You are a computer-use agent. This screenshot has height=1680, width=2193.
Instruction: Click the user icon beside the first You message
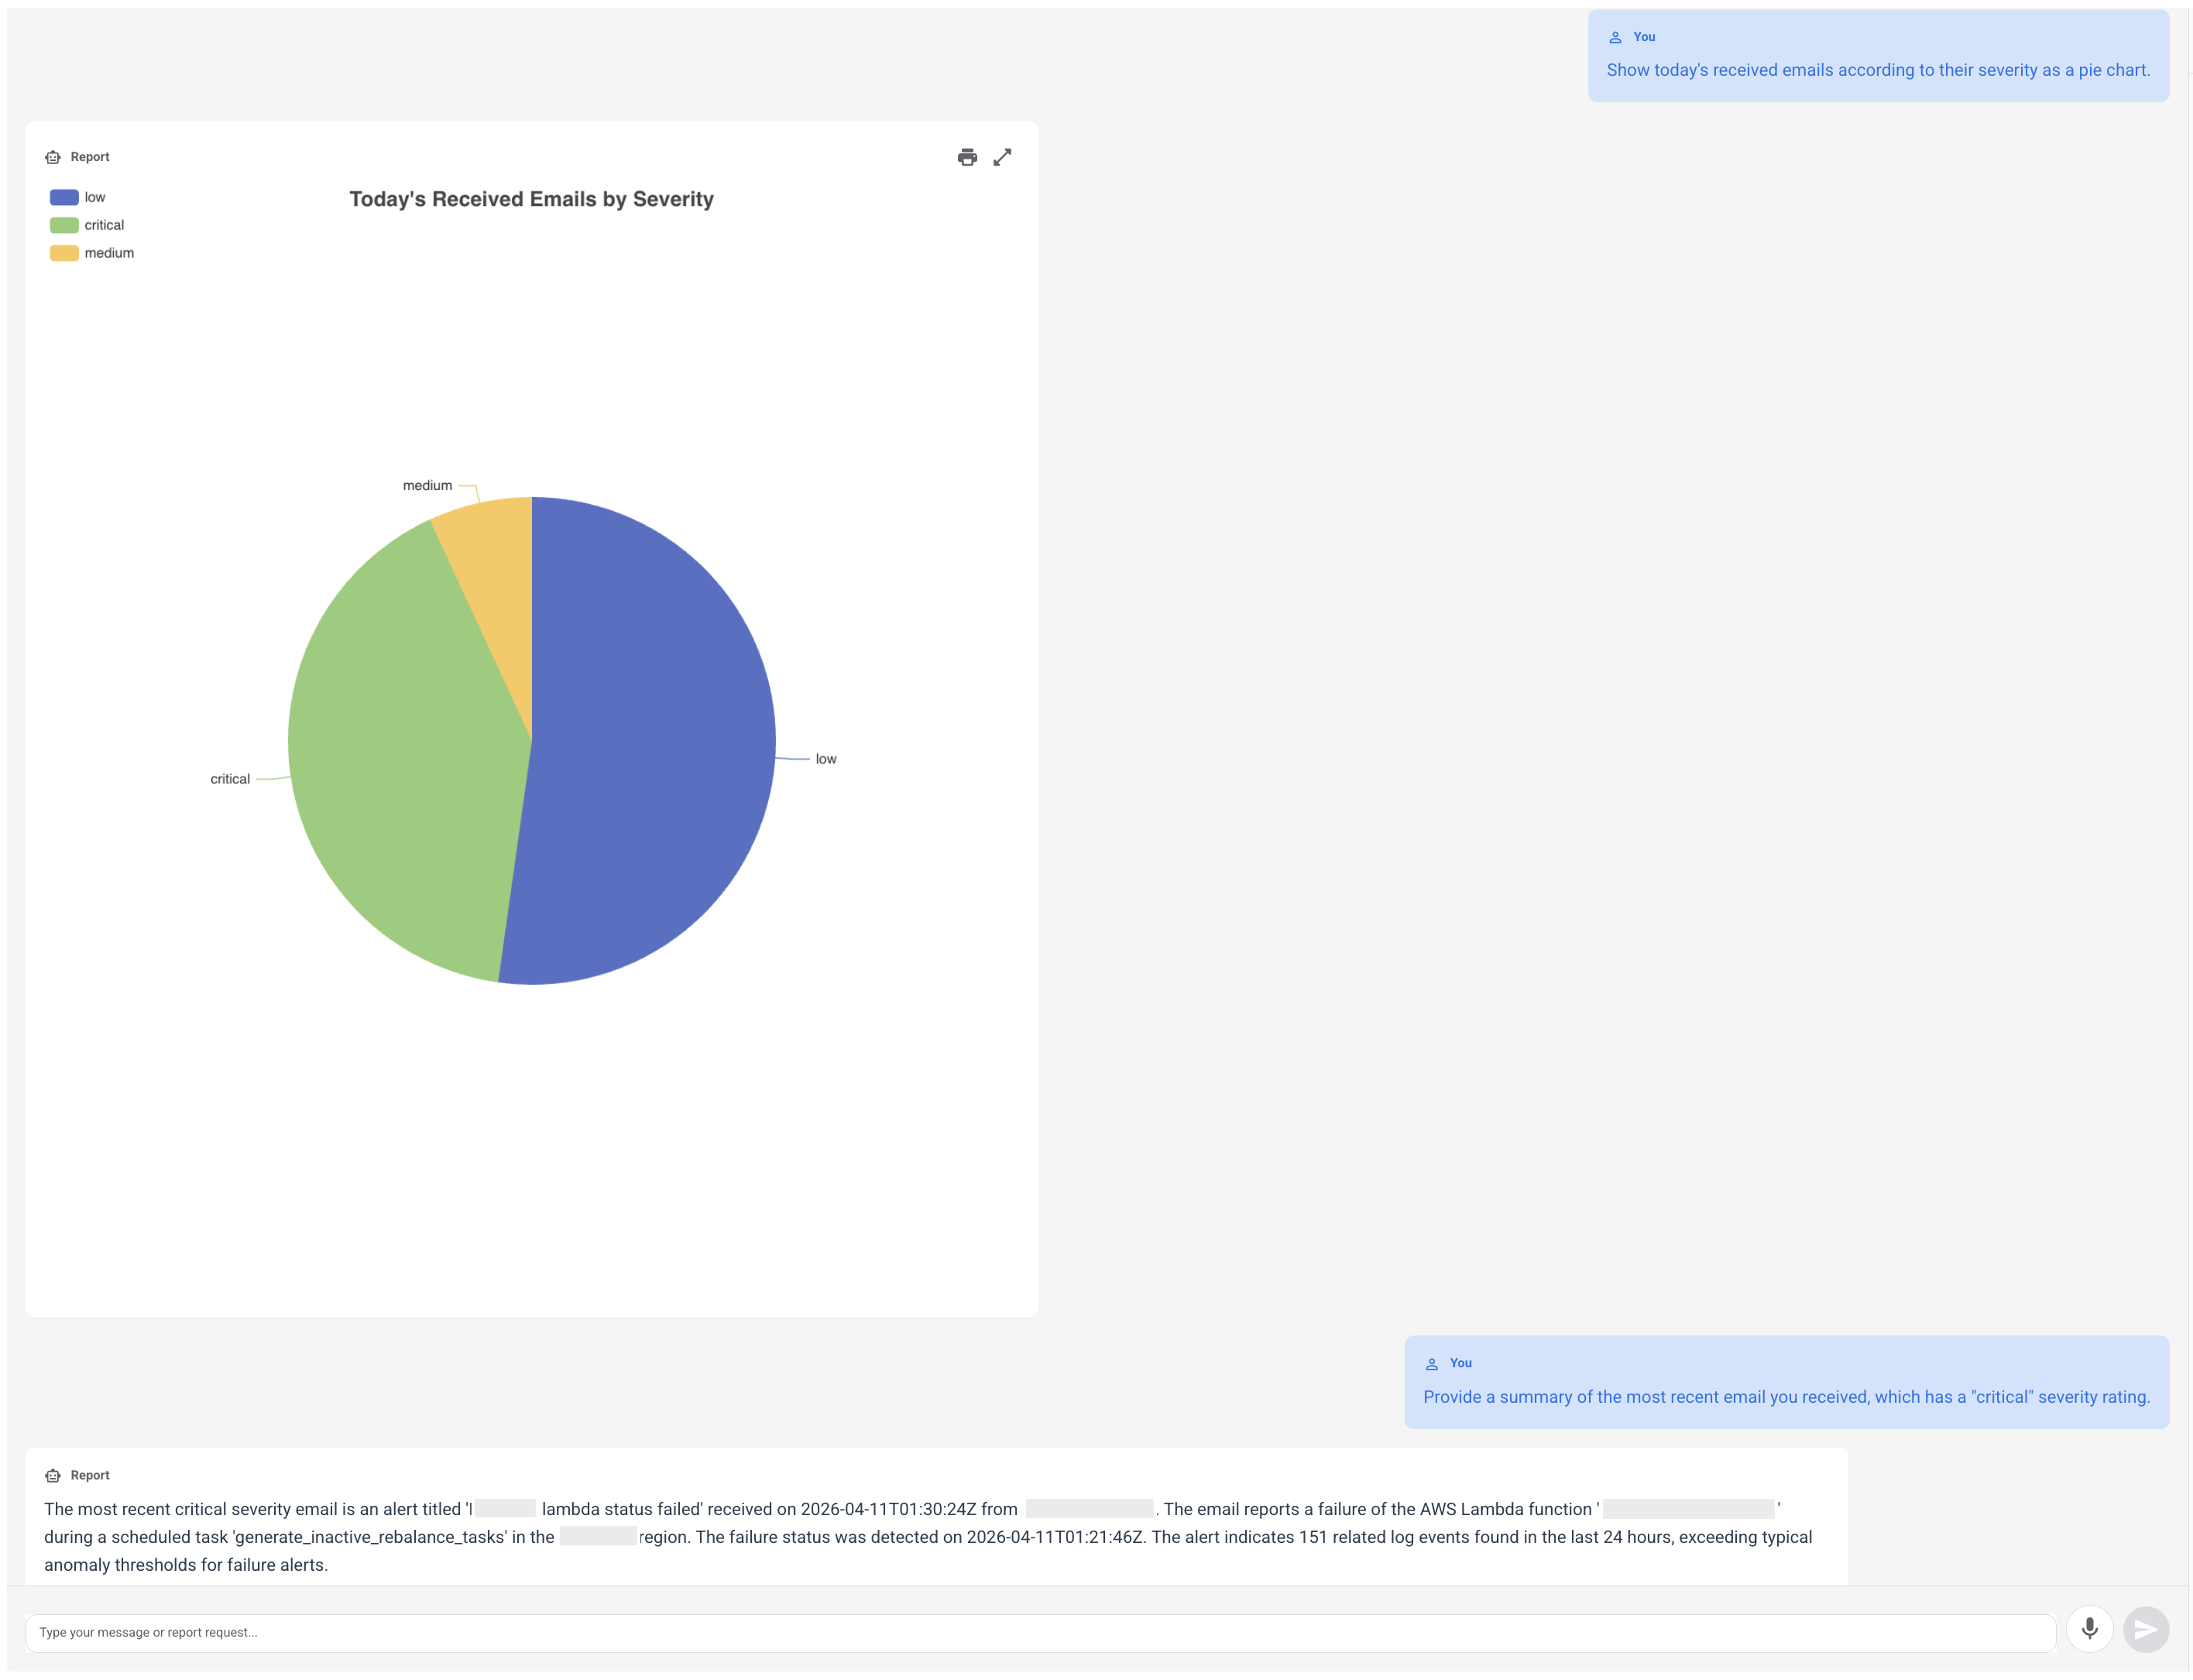(1617, 37)
